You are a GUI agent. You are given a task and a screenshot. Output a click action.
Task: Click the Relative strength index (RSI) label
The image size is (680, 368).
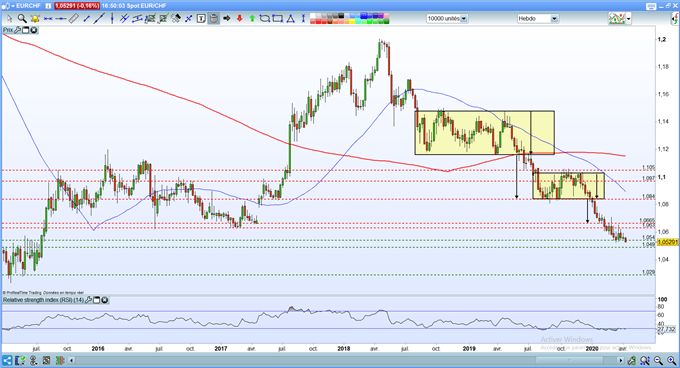tap(43, 300)
